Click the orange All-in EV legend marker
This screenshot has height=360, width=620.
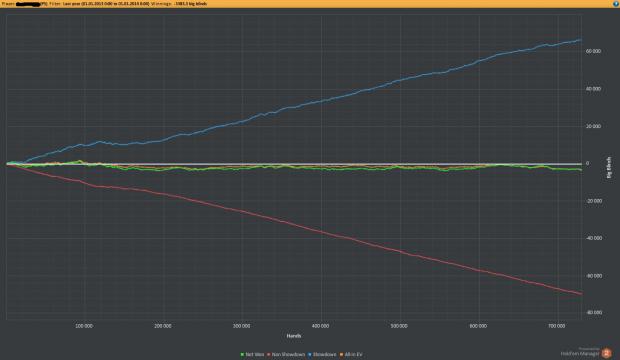click(x=341, y=354)
